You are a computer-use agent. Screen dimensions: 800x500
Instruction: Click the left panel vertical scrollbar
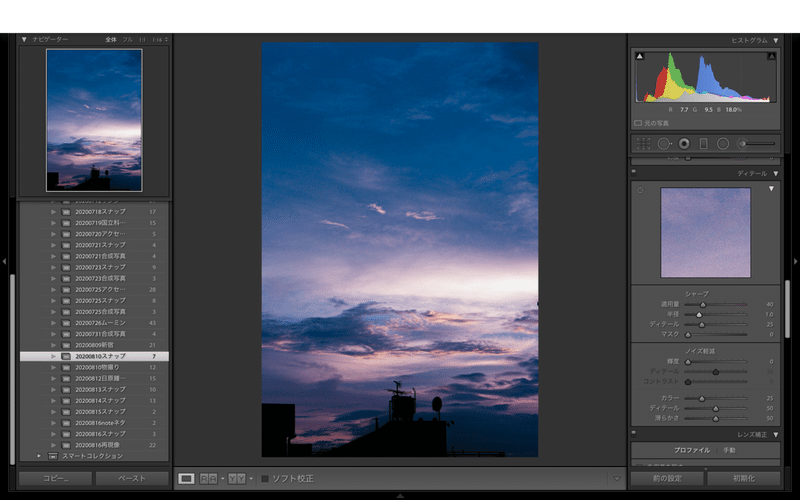pyautogui.click(x=13, y=370)
